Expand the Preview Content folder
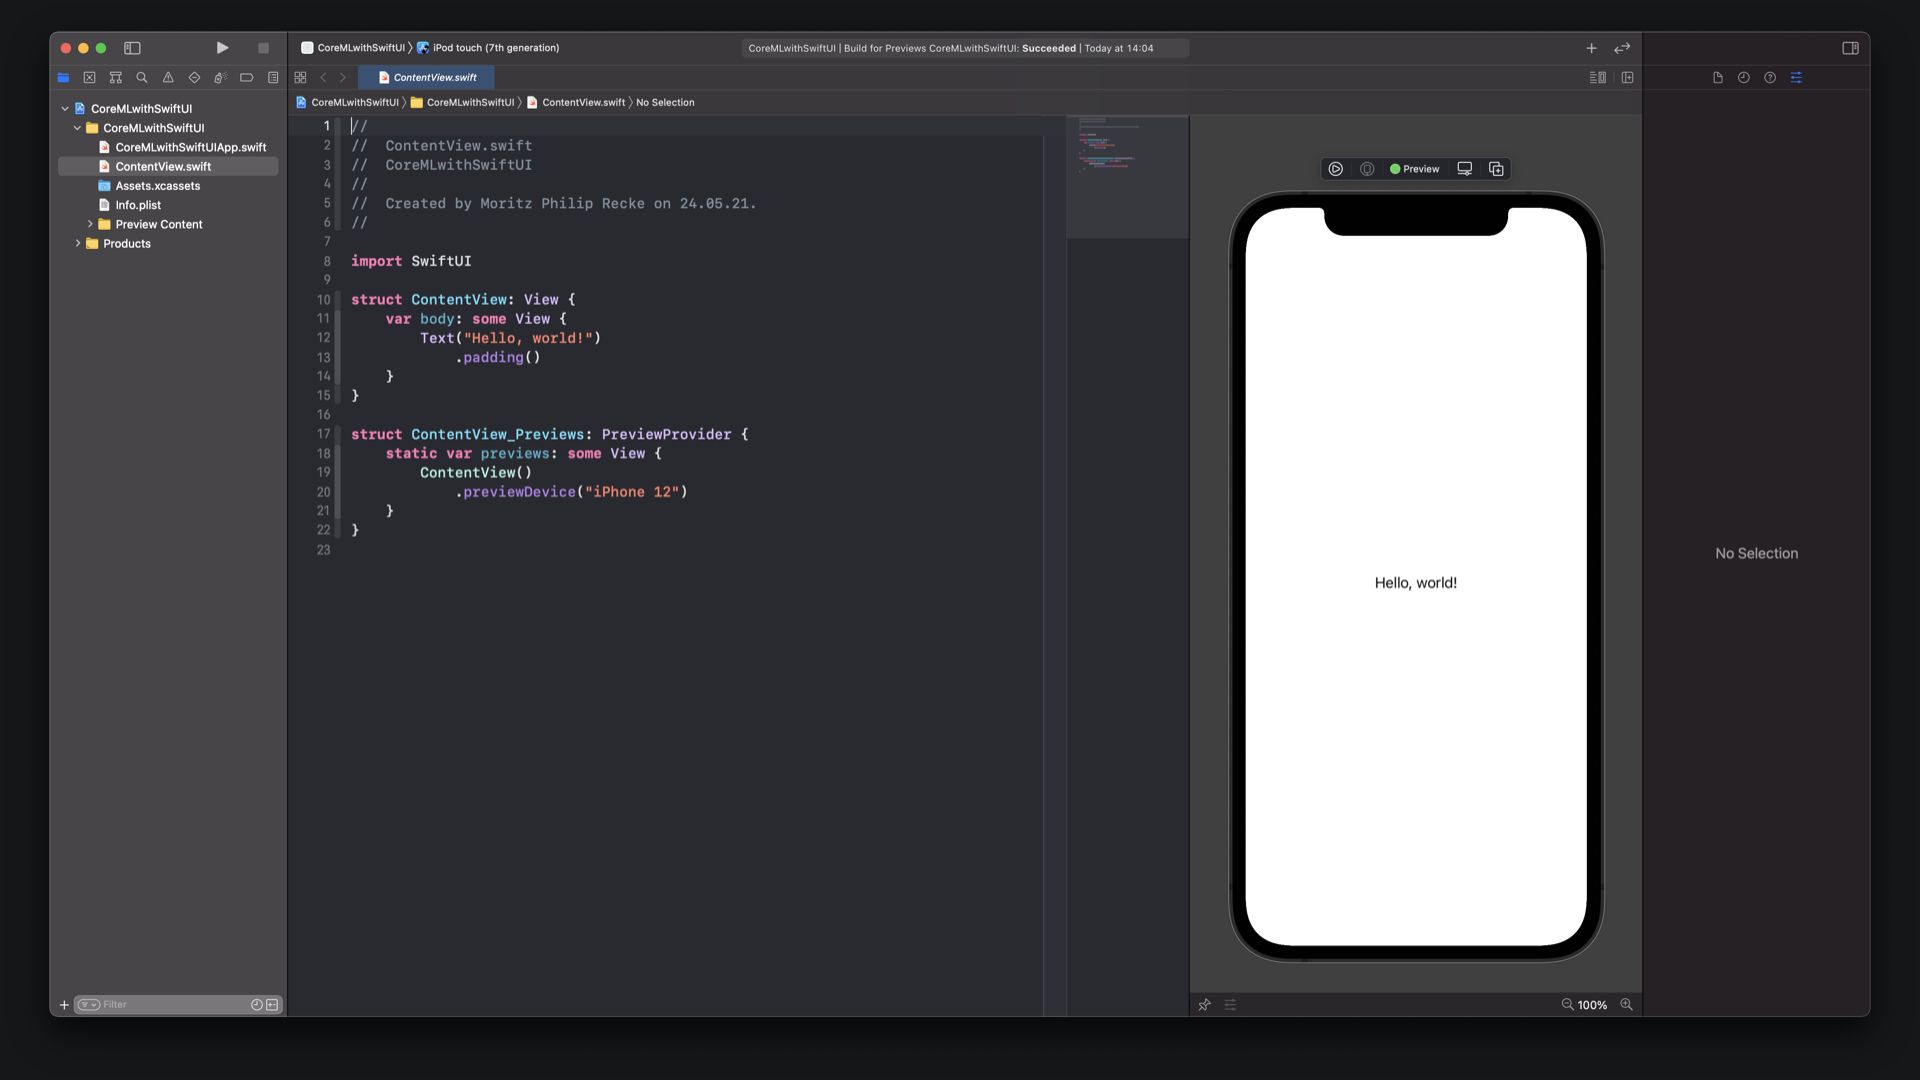This screenshot has width=1920, height=1080. 90,224
